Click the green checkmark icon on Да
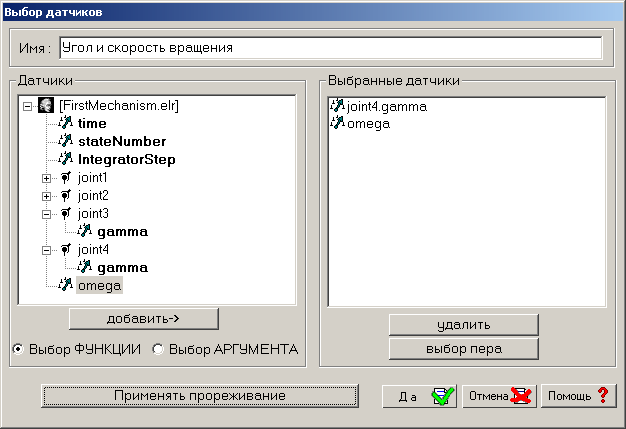Image resolution: width=626 pixels, height=429 pixels. click(x=443, y=396)
